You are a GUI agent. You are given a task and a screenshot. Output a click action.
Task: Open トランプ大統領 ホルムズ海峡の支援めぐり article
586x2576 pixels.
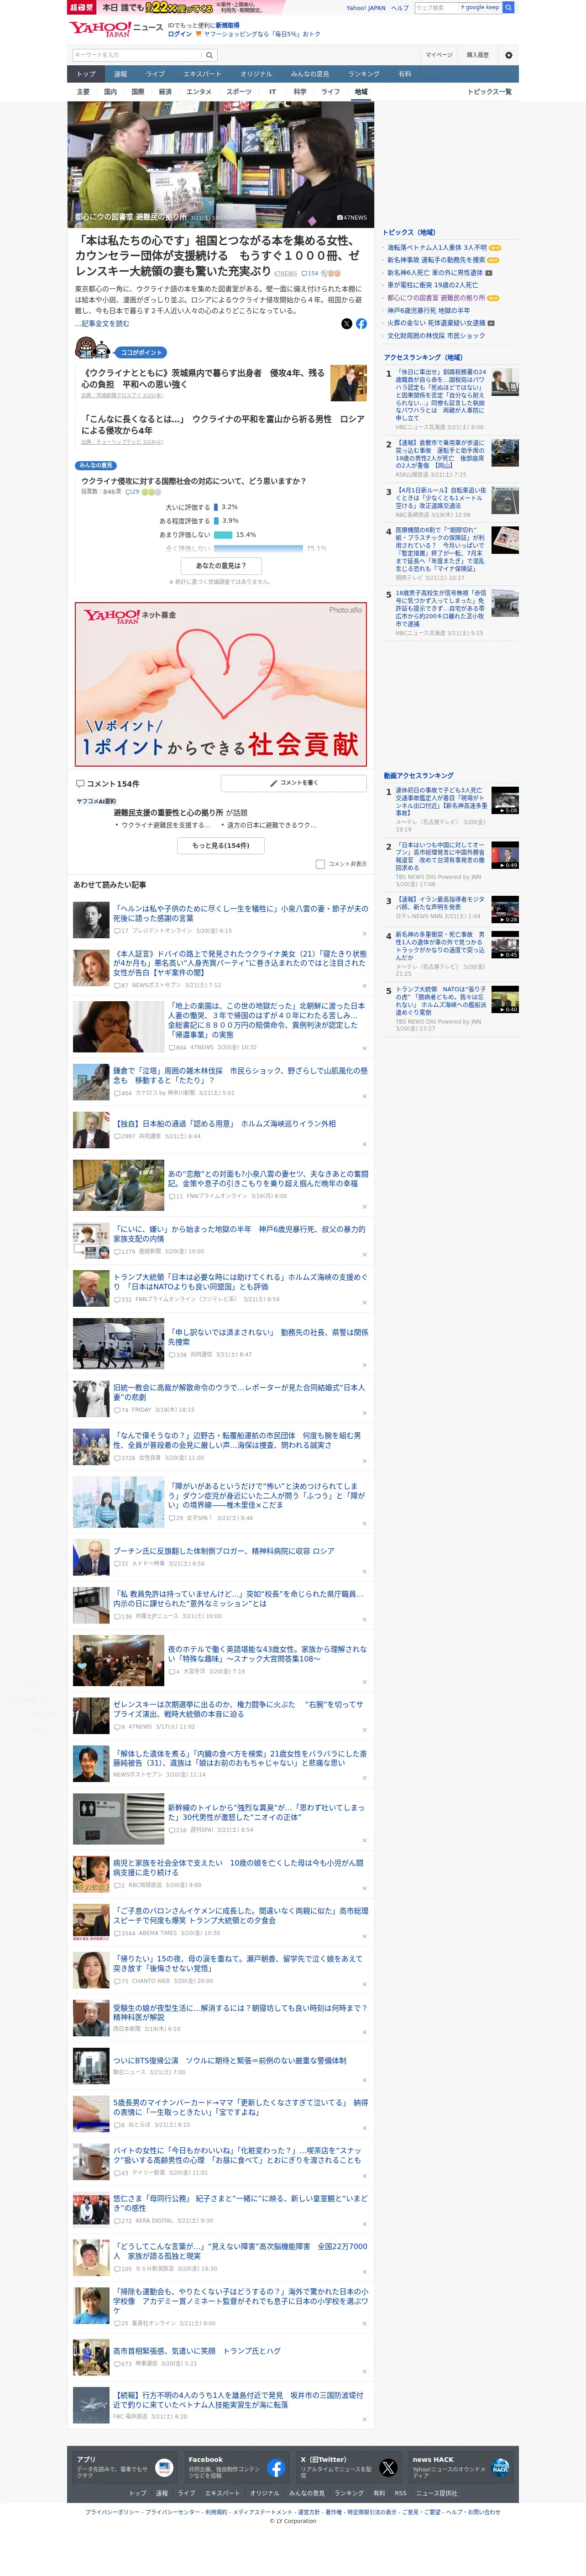pyautogui.click(x=240, y=1281)
